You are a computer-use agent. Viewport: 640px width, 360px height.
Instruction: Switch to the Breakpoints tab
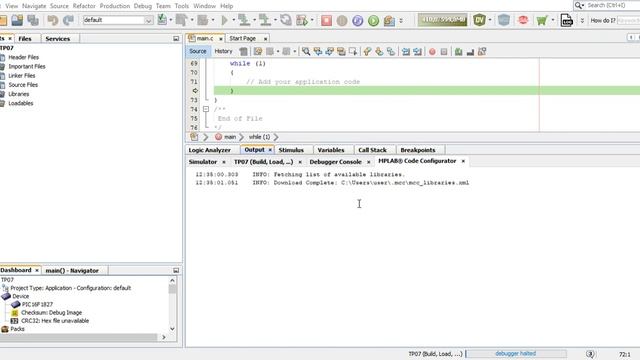pos(418,150)
